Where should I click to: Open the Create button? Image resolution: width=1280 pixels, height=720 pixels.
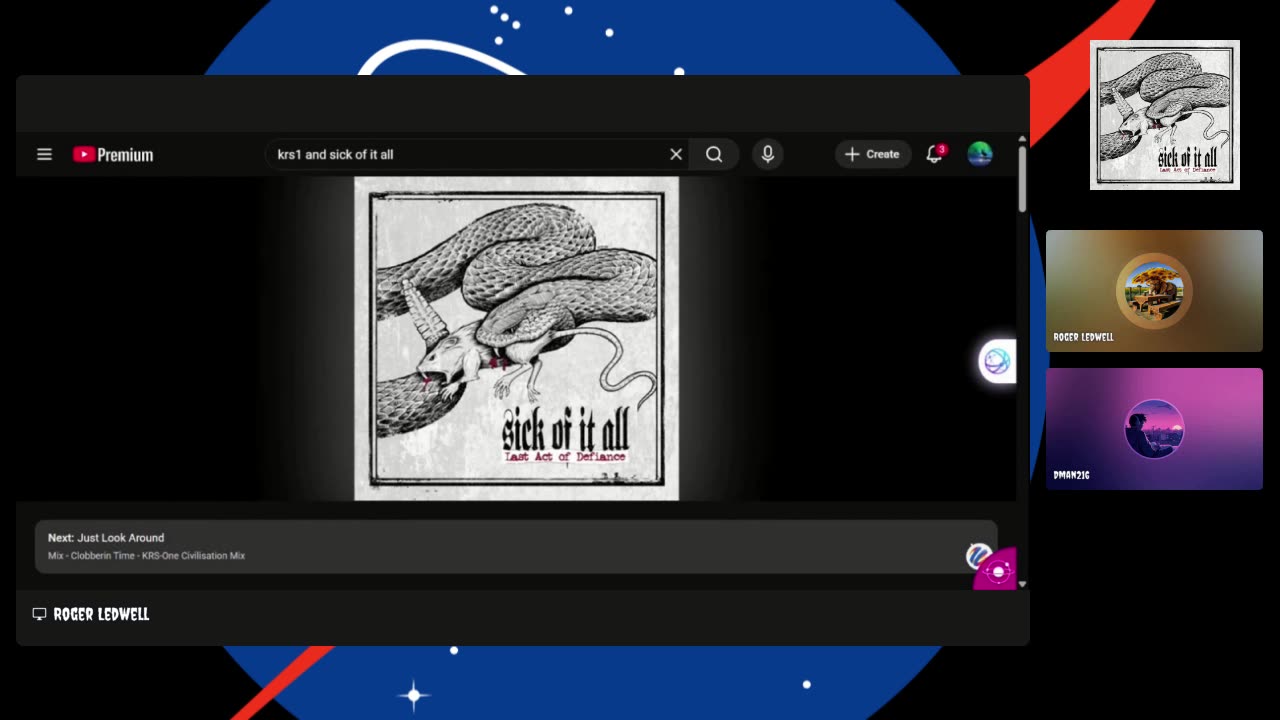coord(873,154)
